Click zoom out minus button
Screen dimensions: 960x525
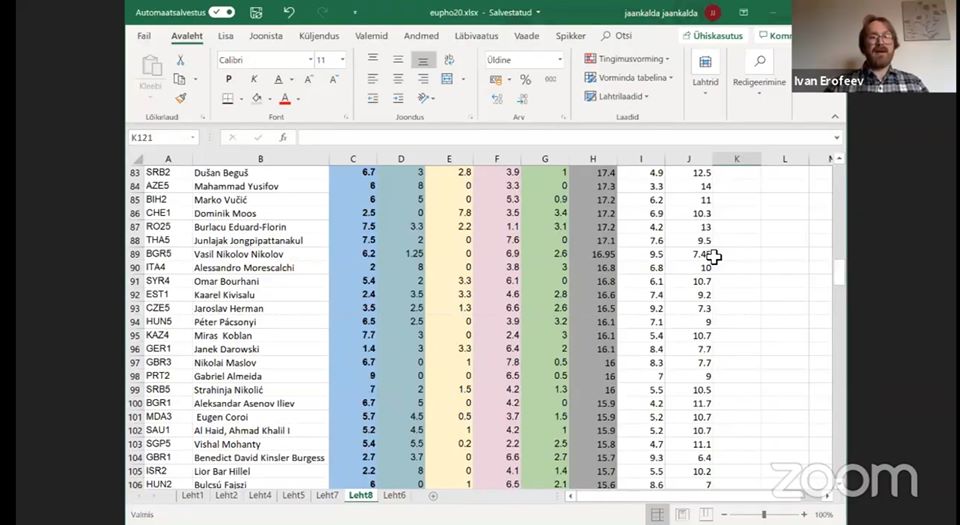click(x=724, y=515)
